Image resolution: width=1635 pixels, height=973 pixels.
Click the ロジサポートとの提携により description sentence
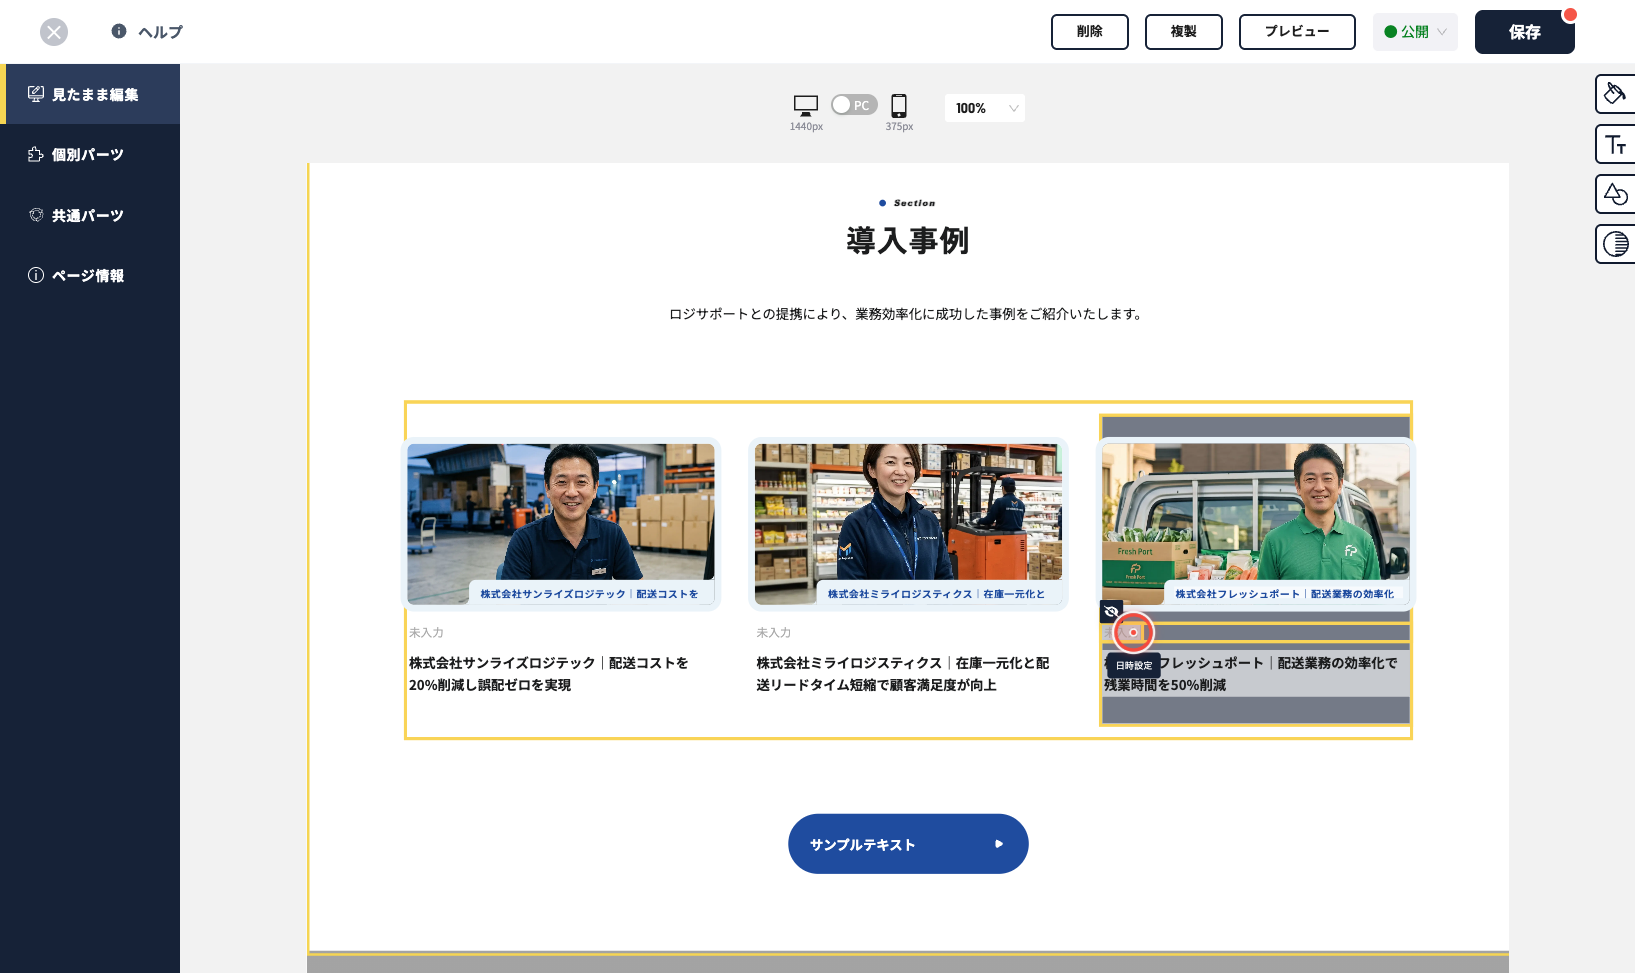tap(907, 314)
